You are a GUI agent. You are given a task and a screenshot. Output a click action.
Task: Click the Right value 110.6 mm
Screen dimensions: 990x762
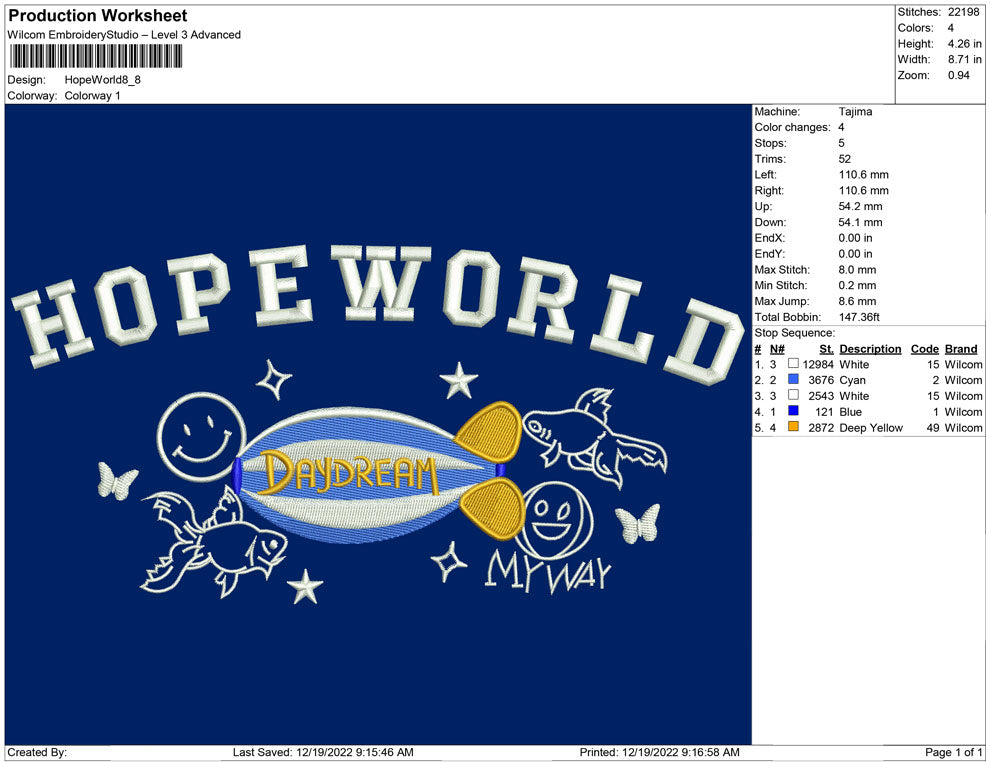pos(863,191)
